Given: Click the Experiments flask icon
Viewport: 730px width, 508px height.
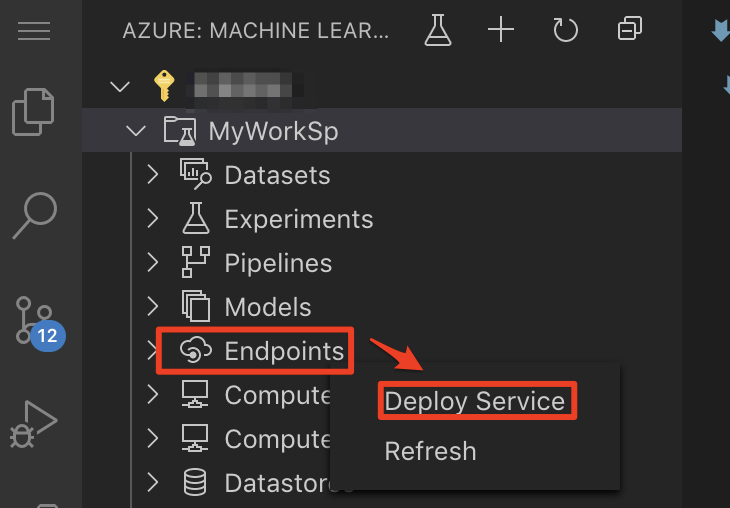Looking at the screenshot, I should pyautogui.click(x=196, y=218).
